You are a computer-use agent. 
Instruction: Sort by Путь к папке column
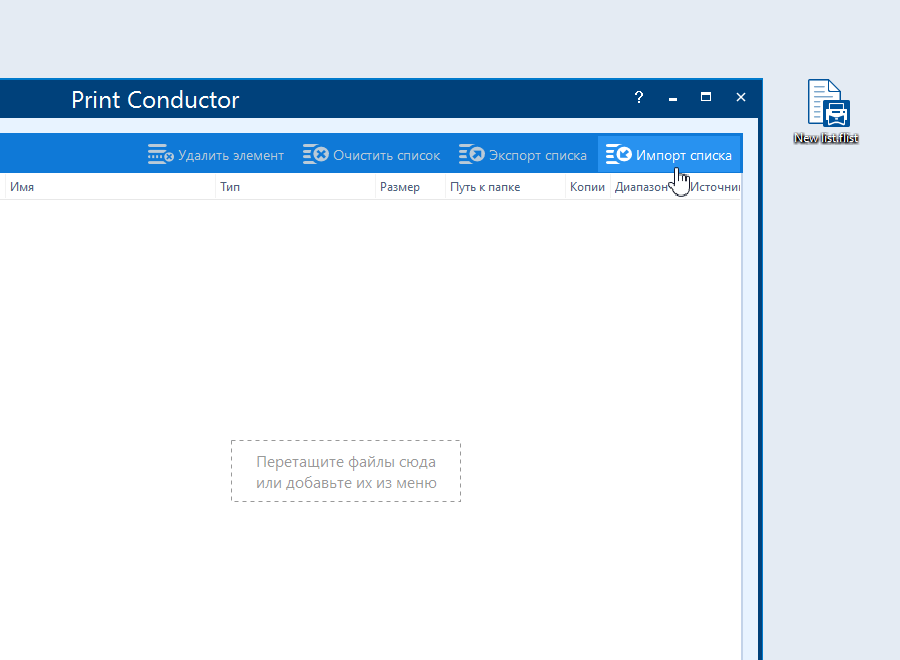click(x=506, y=187)
